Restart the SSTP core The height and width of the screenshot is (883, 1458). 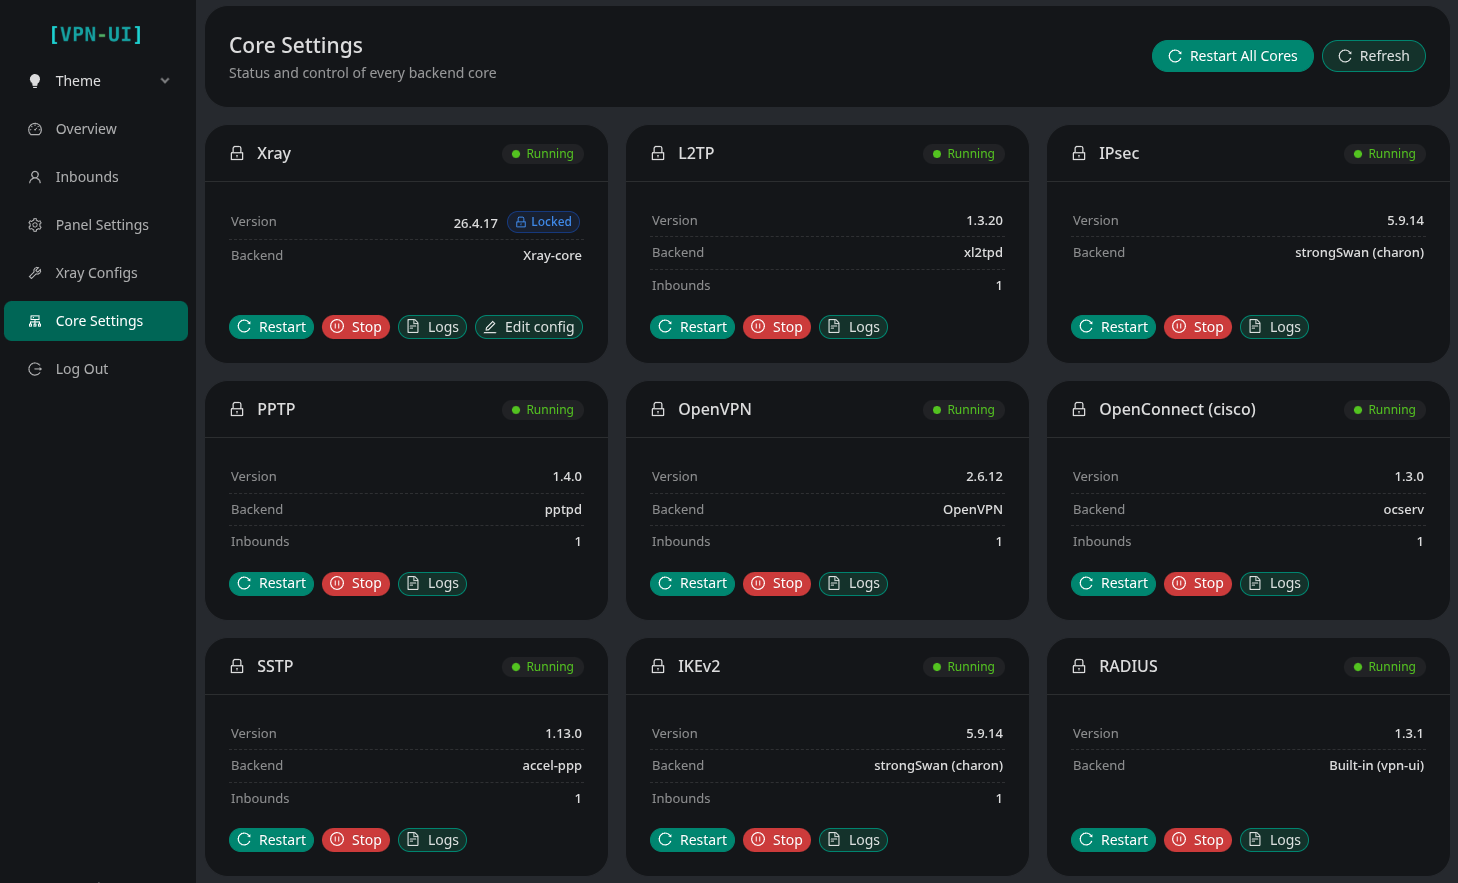271,840
